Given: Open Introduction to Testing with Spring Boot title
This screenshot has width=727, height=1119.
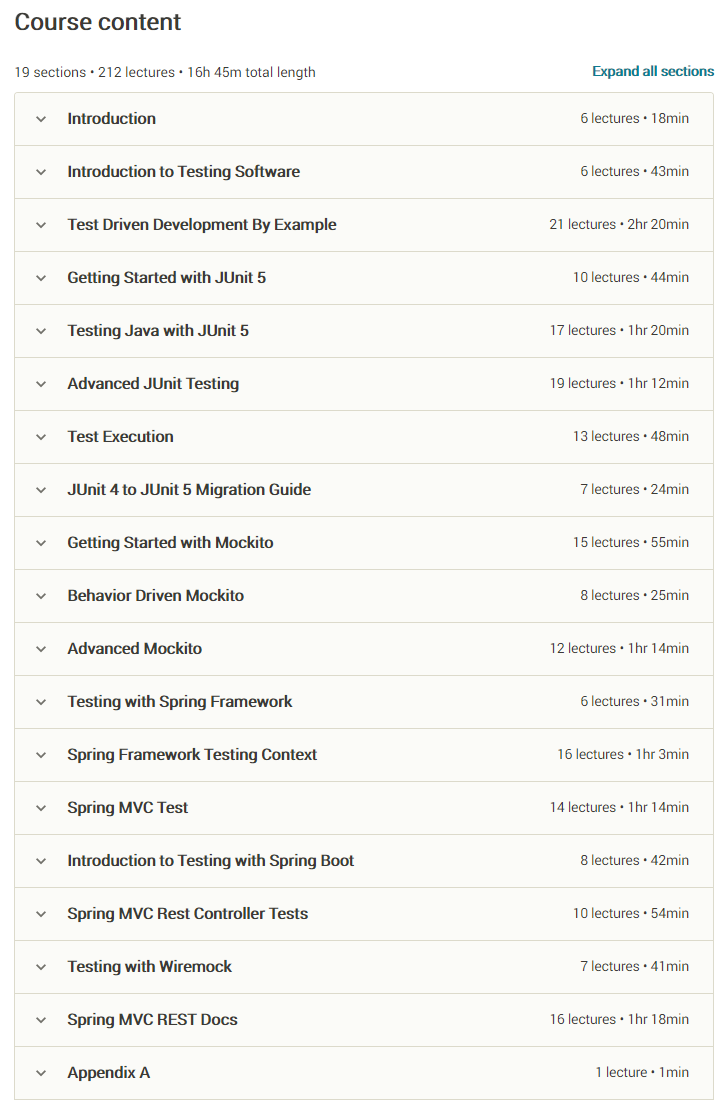Looking at the screenshot, I should 210,861.
